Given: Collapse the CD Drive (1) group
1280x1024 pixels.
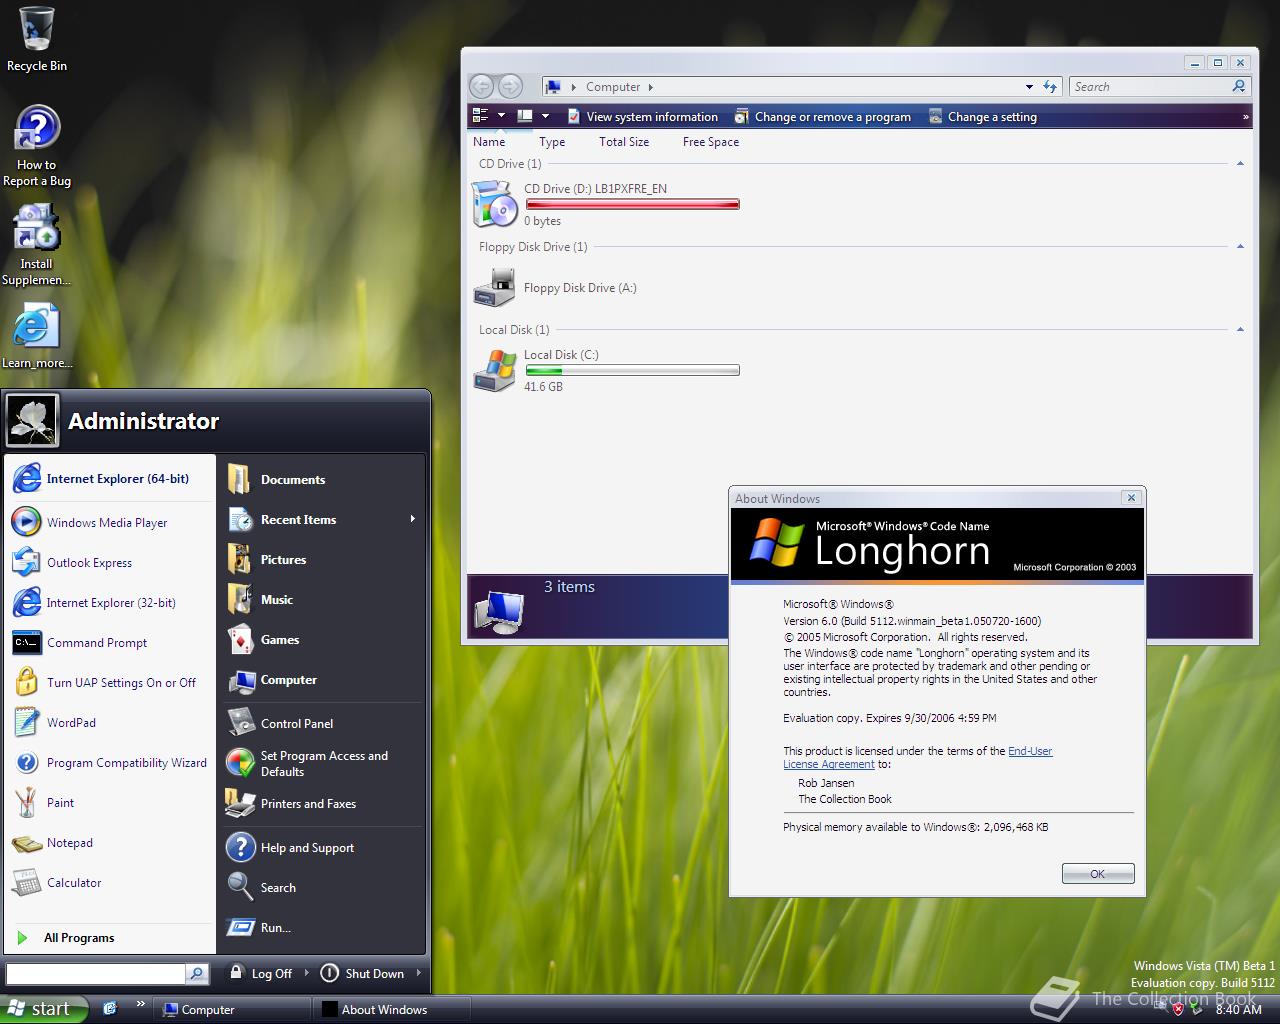Looking at the screenshot, I should 1240,163.
